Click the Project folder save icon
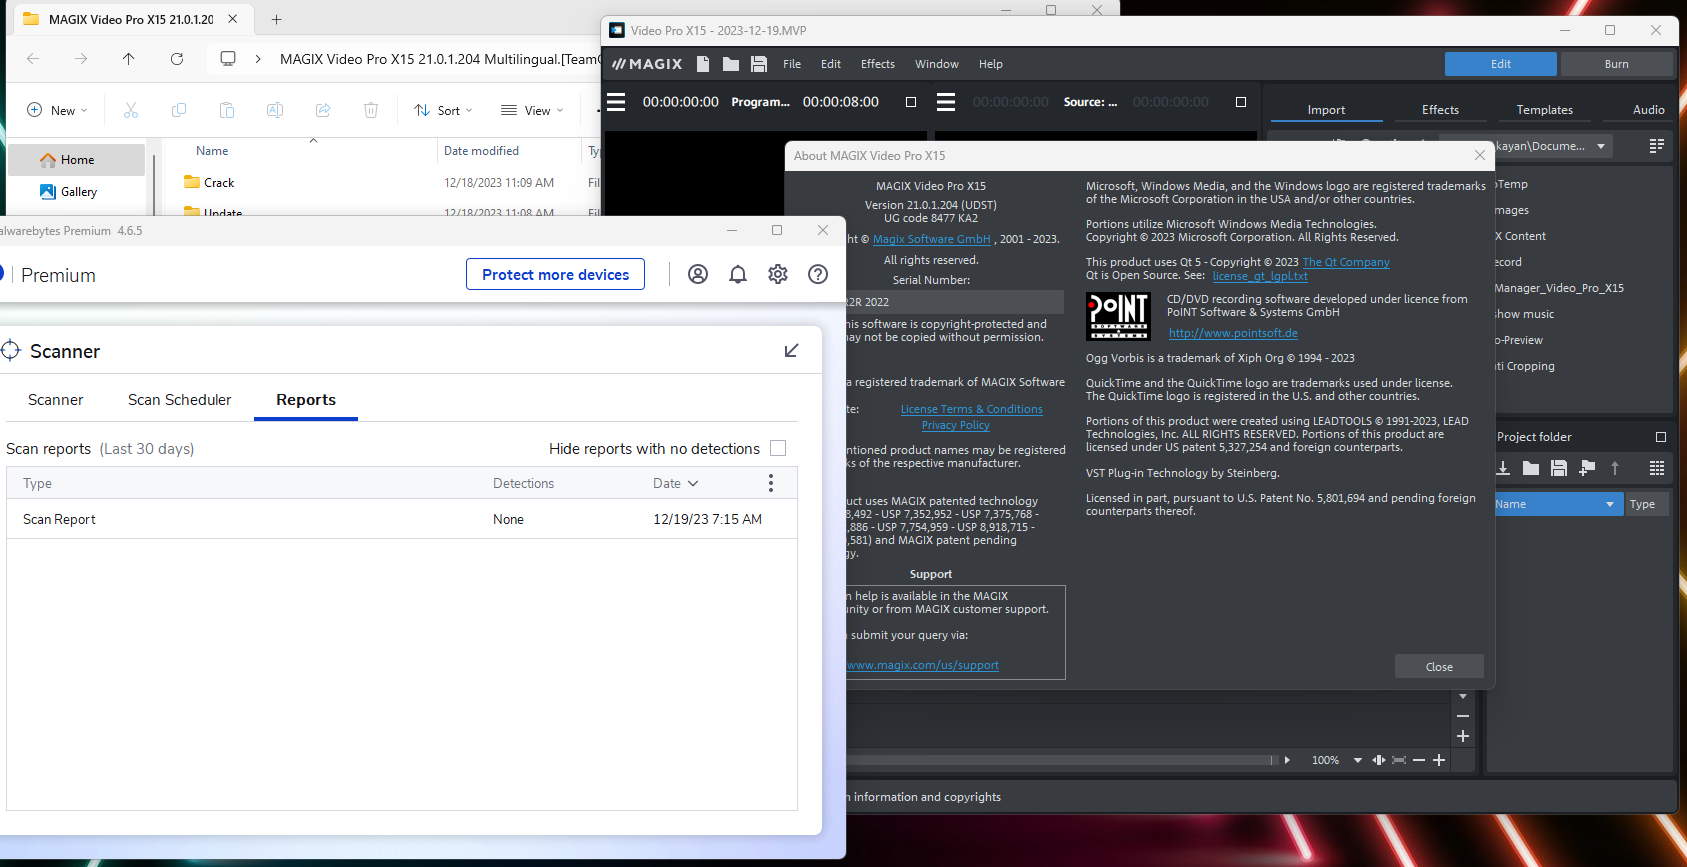The height and width of the screenshot is (867, 1687). [1559, 468]
